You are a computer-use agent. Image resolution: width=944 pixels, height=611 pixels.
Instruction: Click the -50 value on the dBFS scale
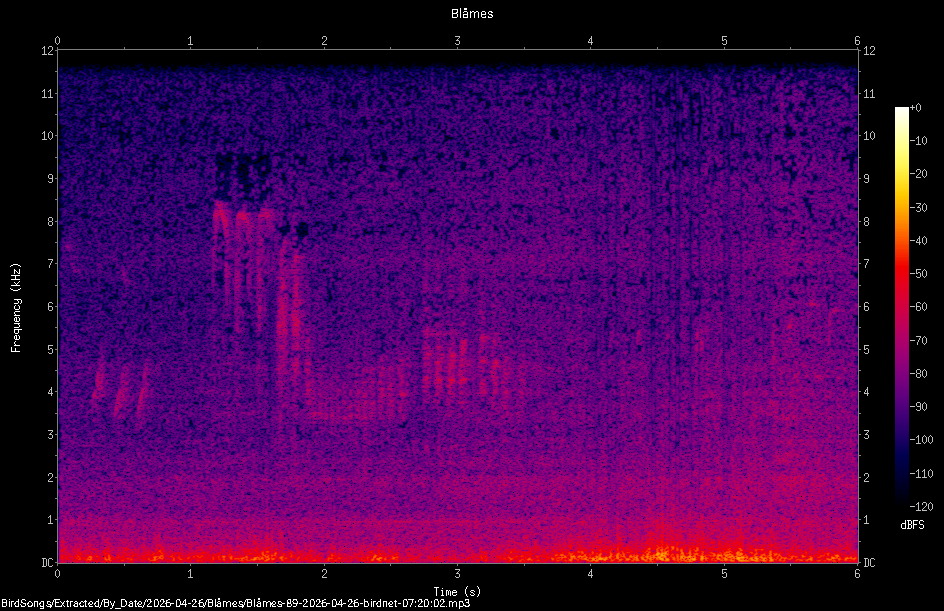point(919,274)
